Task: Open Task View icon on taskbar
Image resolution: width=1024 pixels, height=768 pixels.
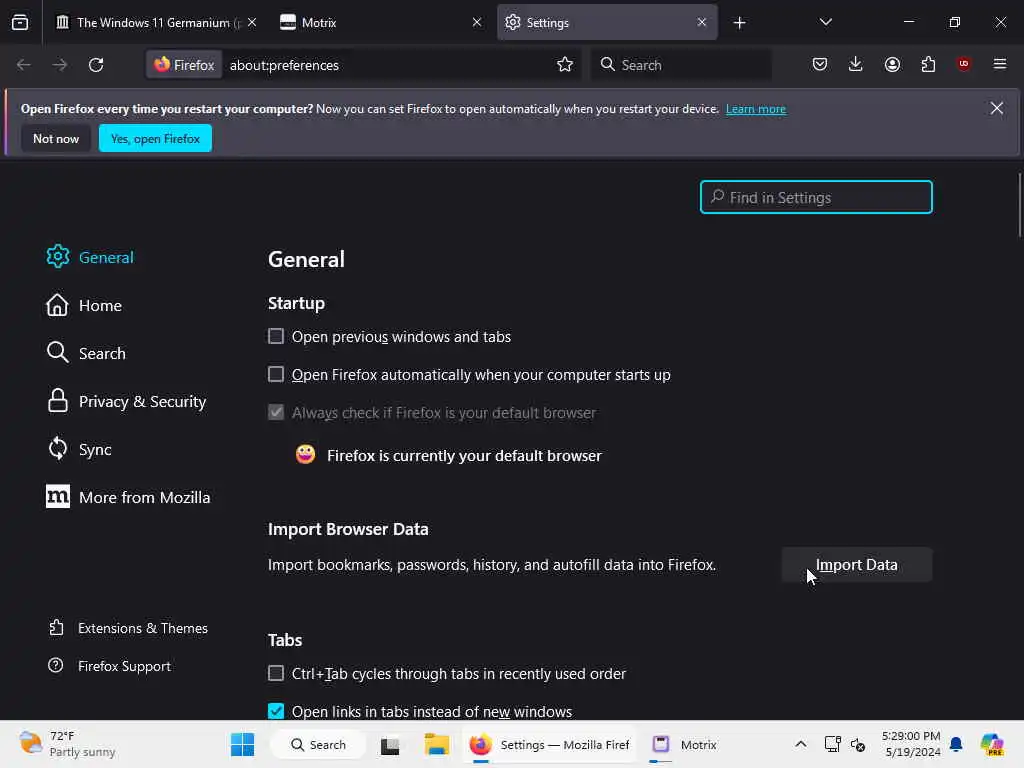Action: coord(390,744)
